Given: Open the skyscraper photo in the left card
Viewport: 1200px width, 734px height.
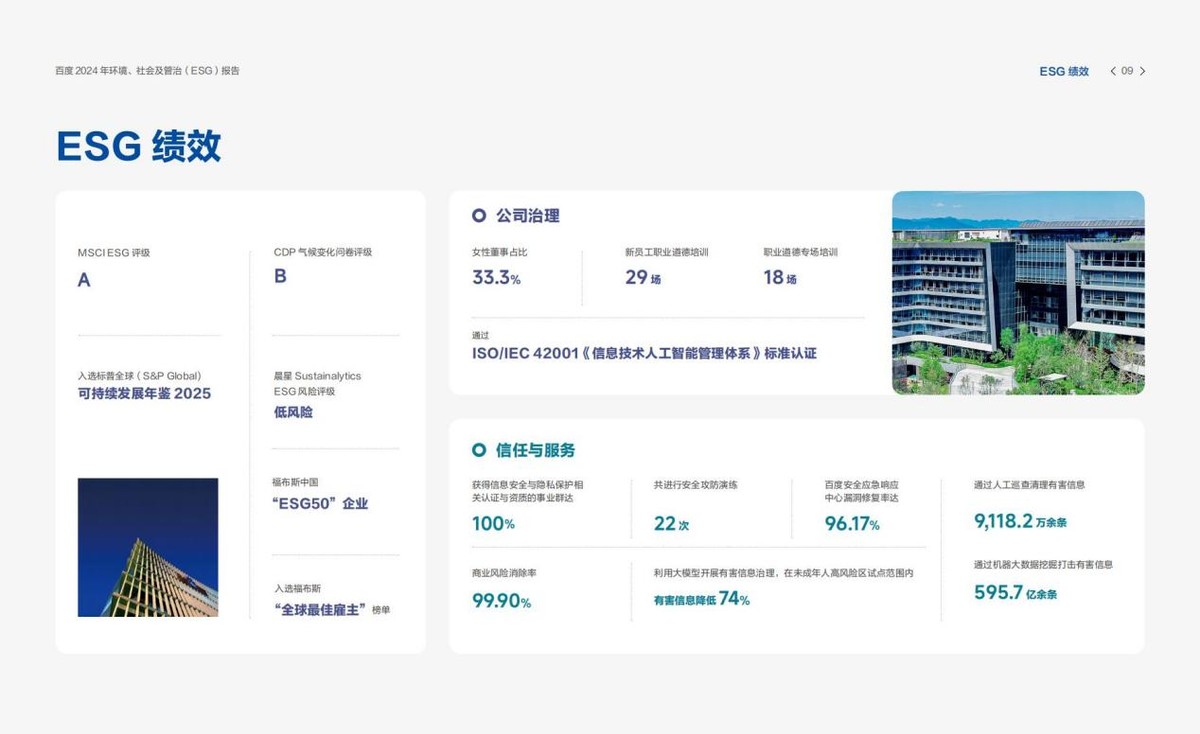Looking at the screenshot, I should coord(148,547).
